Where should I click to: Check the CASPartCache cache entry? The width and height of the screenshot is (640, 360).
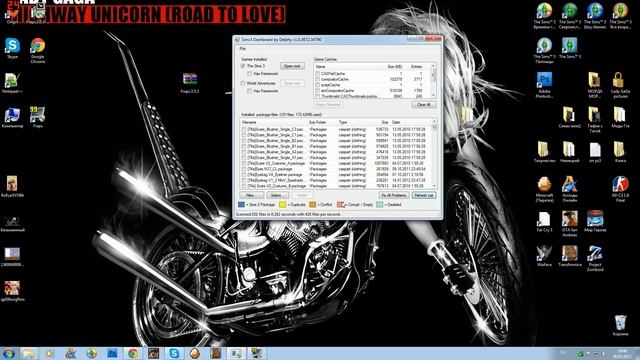[x=318, y=73]
